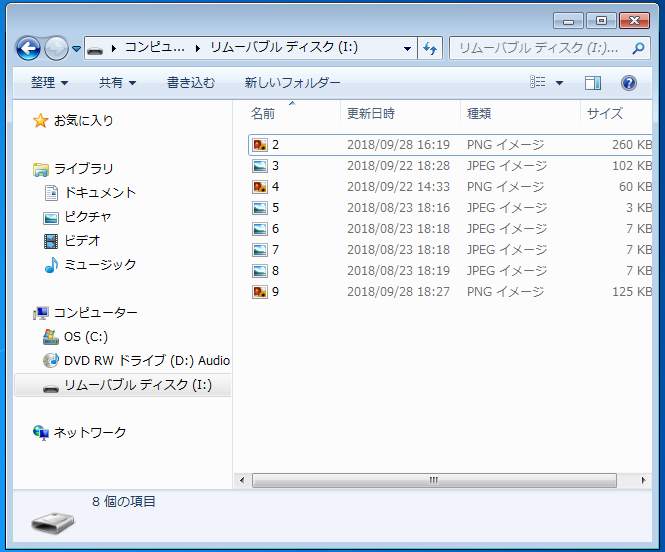Click 書き込む (Burn) in toolbar
Image resolution: width=665 pixels, height=552 pixels.
point(190,83)
